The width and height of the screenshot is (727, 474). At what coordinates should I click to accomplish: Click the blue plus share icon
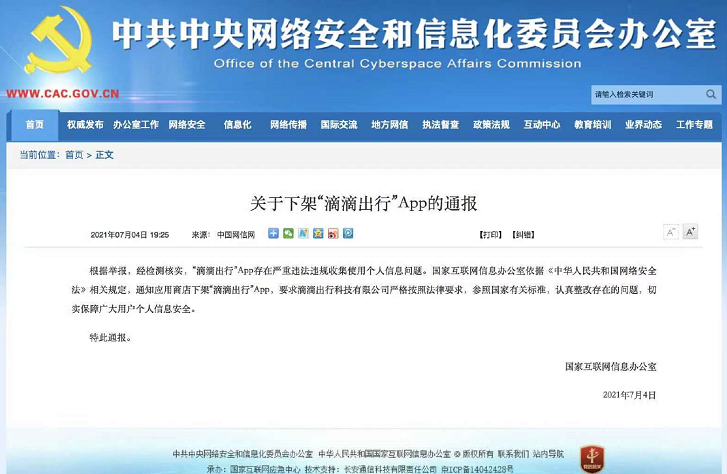[273, 233]
